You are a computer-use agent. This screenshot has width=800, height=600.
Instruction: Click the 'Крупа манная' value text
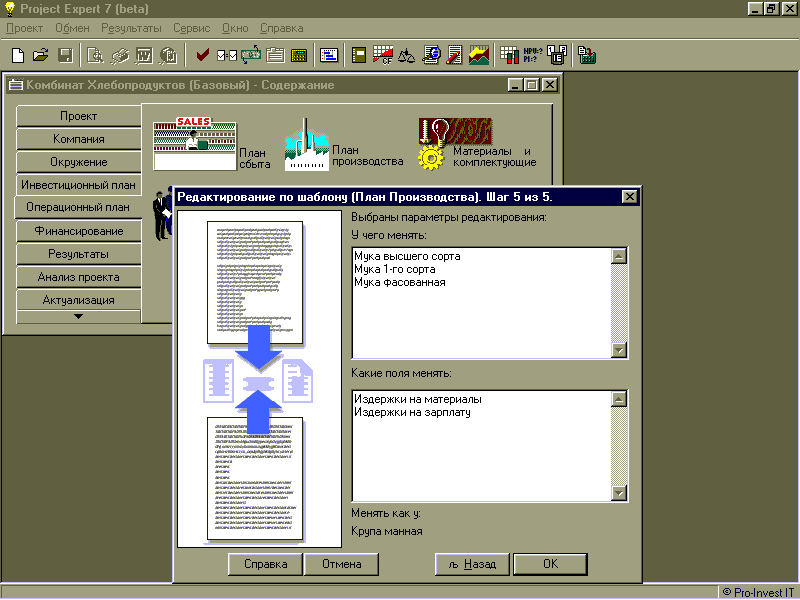point(387,531)
